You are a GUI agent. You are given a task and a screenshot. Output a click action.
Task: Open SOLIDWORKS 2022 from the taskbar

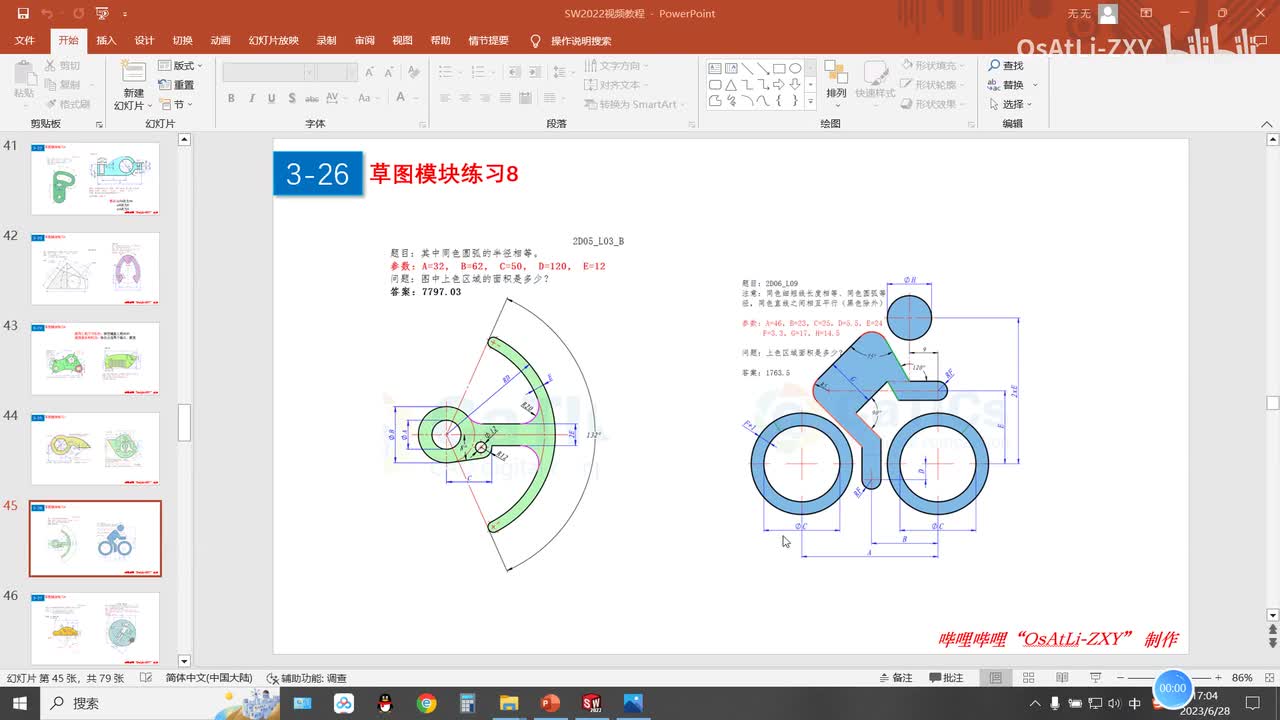pos(590,703)
